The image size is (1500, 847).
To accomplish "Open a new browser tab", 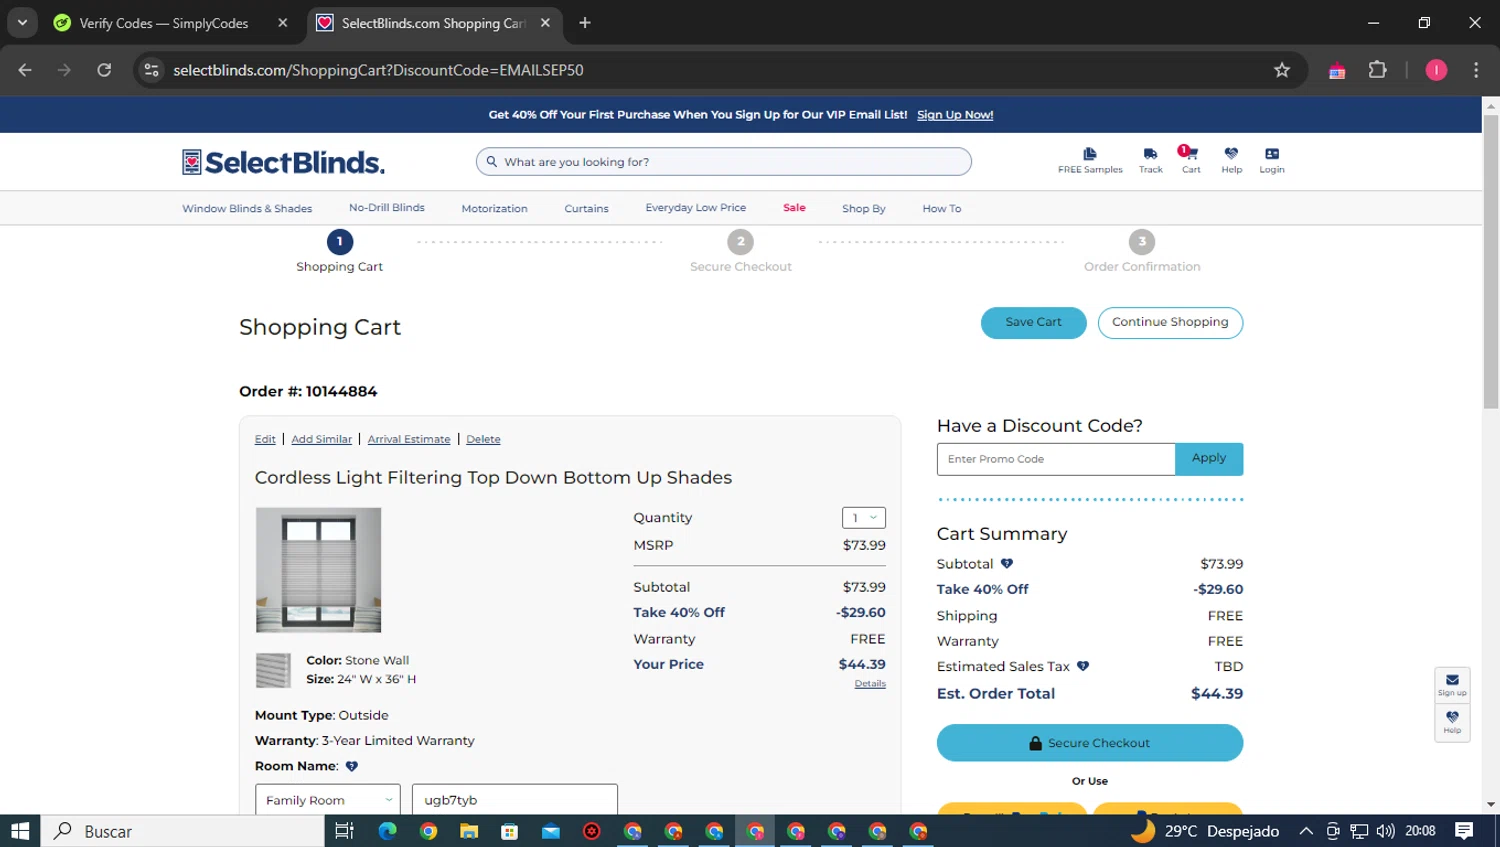I will click(585, 23).
